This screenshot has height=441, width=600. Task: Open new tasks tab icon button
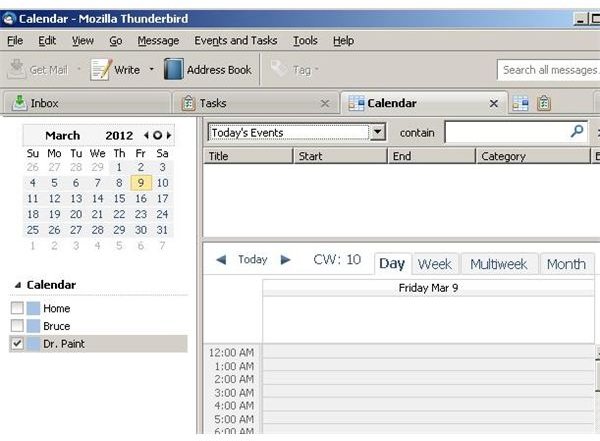click(x=544, y=103)
